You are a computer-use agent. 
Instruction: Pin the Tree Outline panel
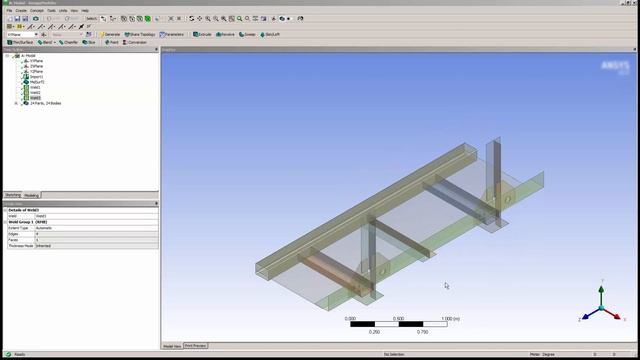[156, 49]
